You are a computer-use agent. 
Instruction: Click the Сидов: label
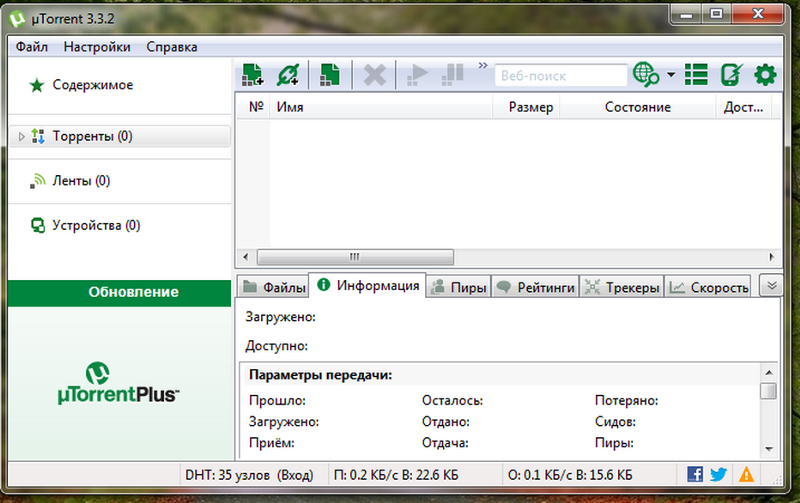coord(615,422)
